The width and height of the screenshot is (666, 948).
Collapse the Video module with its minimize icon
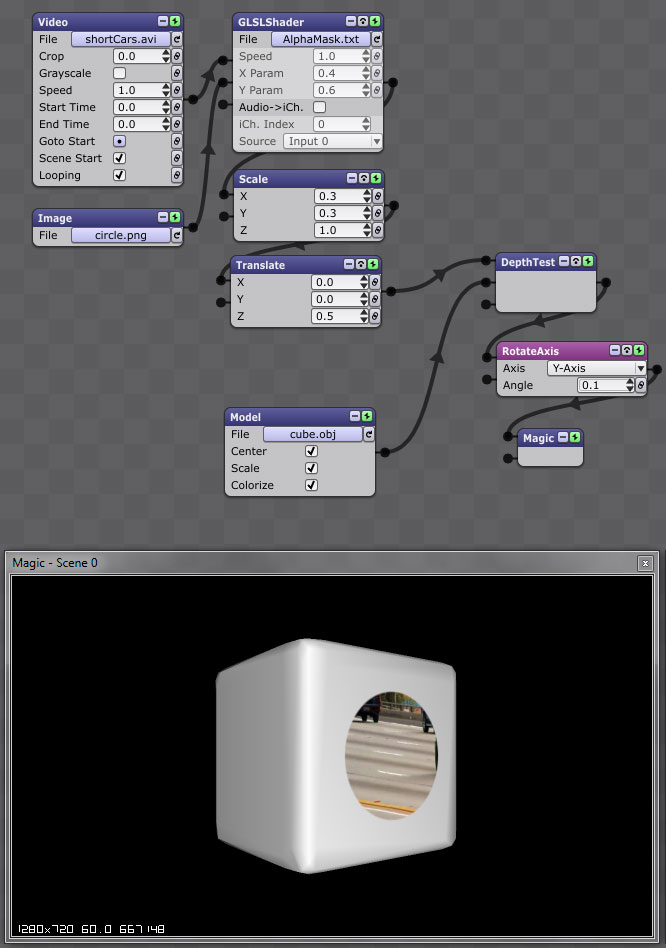(x=163, y=21)
